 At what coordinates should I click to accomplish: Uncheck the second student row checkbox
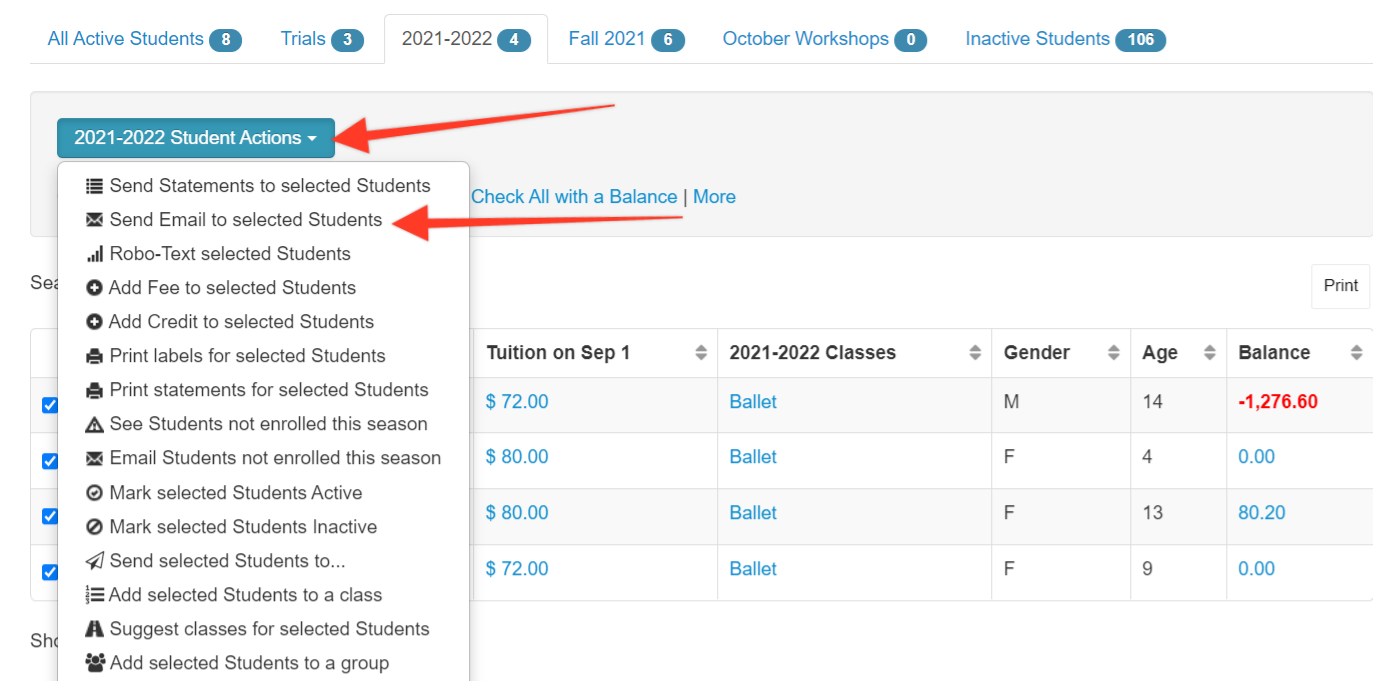[50, 461]
